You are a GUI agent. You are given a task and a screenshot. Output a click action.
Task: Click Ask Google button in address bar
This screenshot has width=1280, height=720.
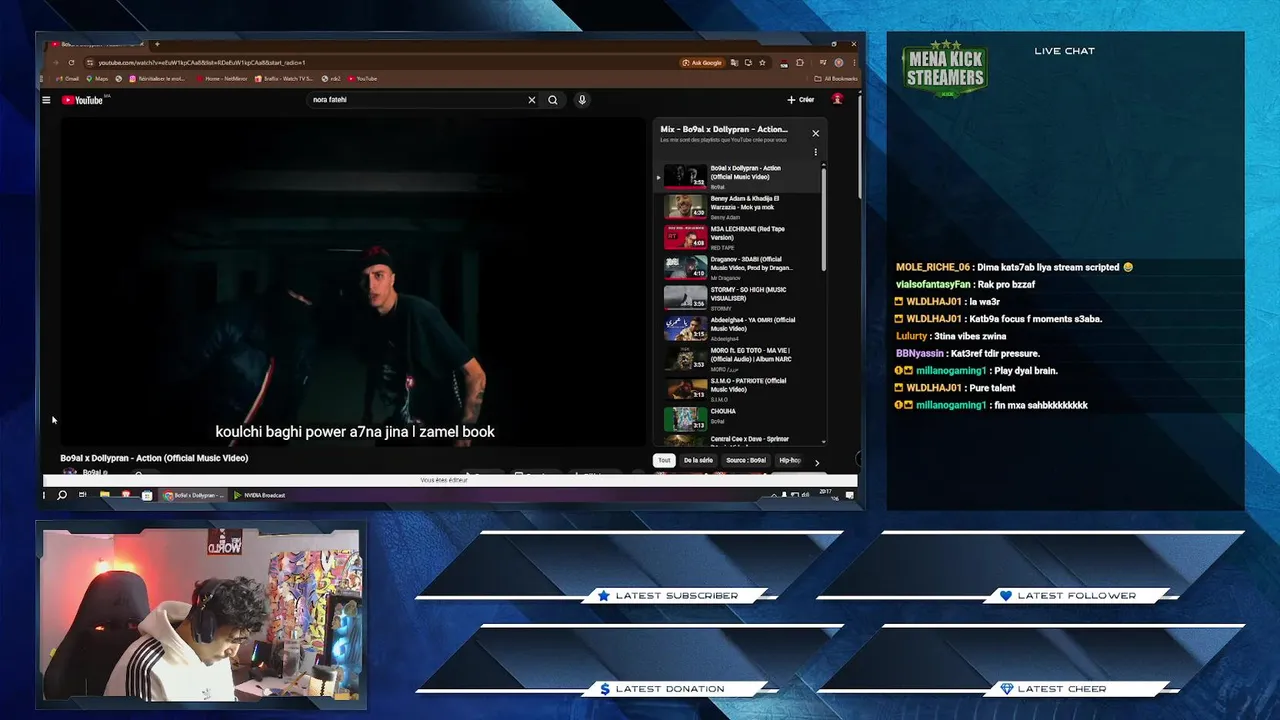pyautogui.click(x=702, y=62)
